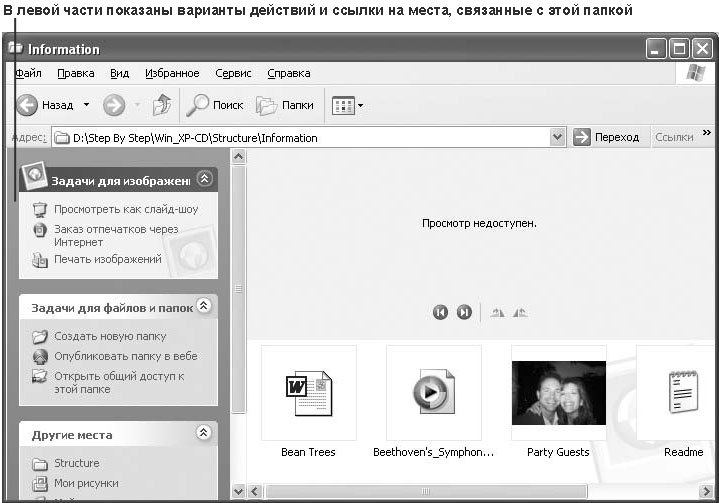This screenshot has height=503, width=719.
Task: Open the Файл menu
Action: point(28,73)
